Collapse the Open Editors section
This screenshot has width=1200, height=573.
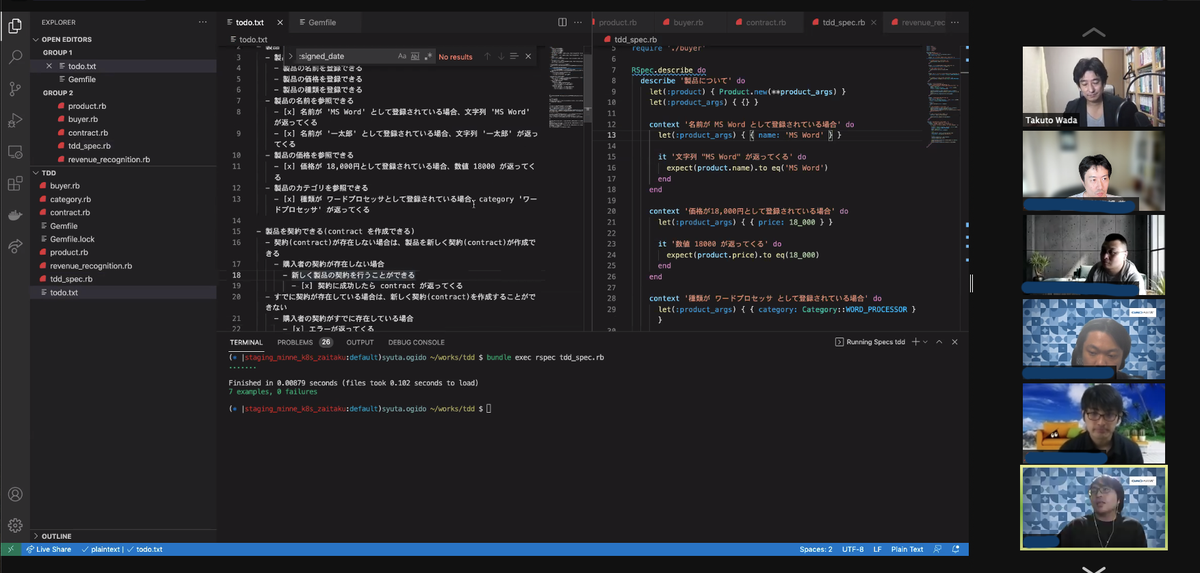tap(66, 37)
